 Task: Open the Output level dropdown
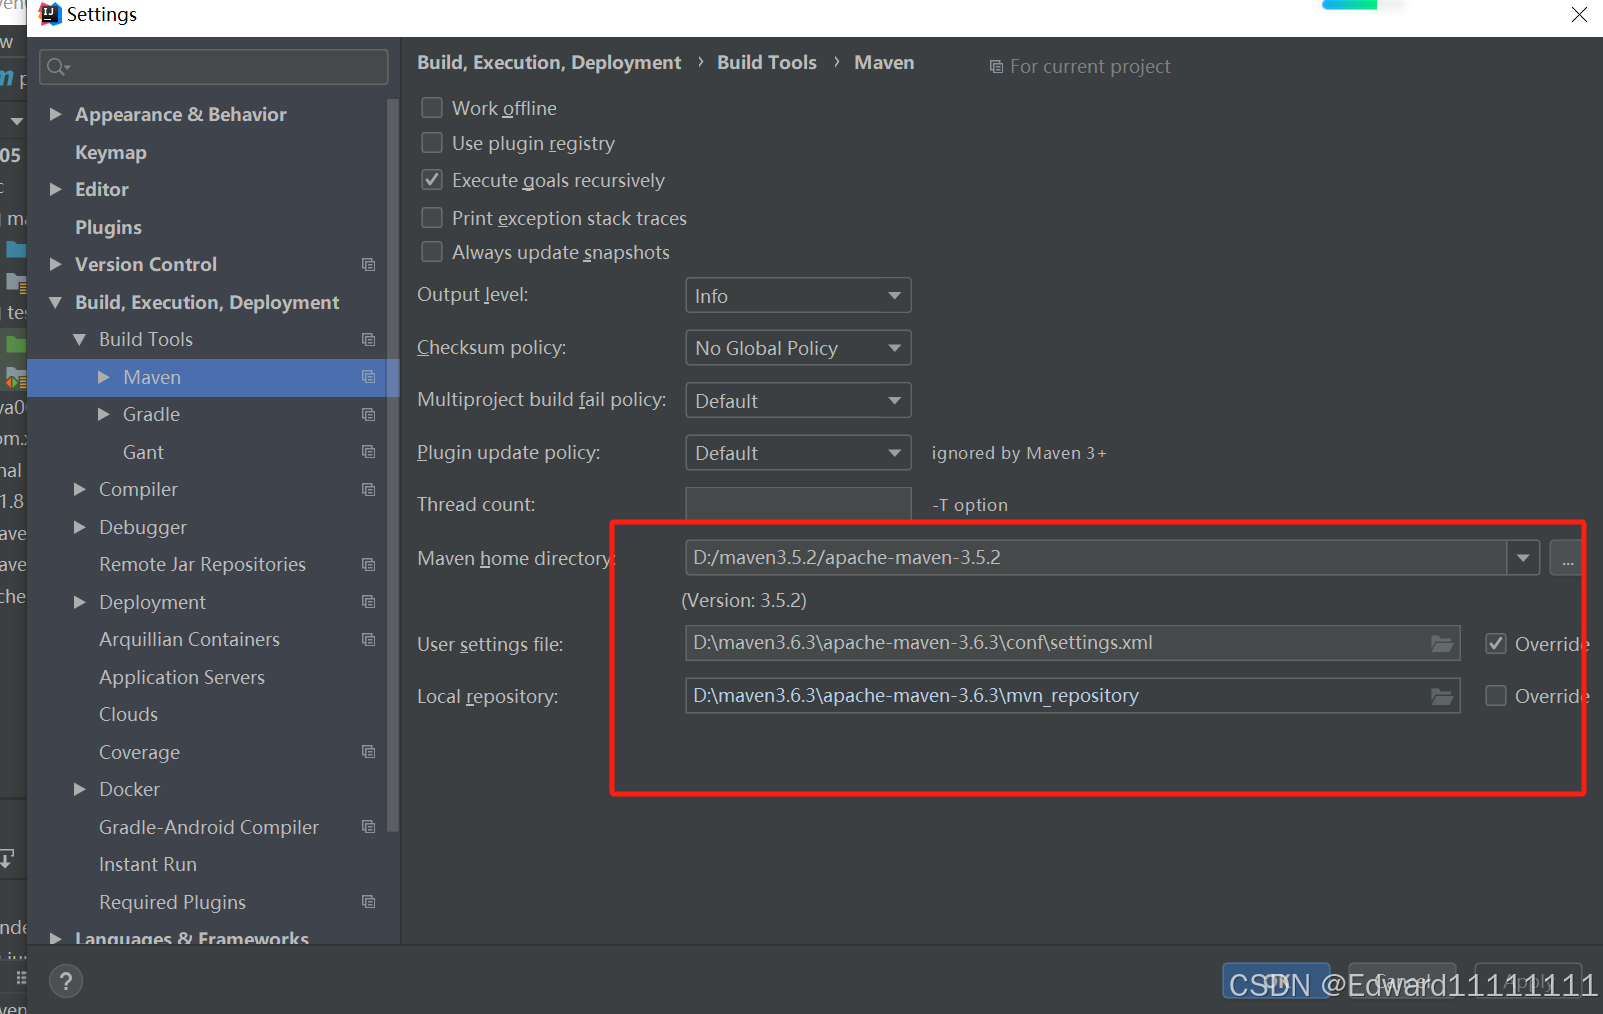(798, 296)
